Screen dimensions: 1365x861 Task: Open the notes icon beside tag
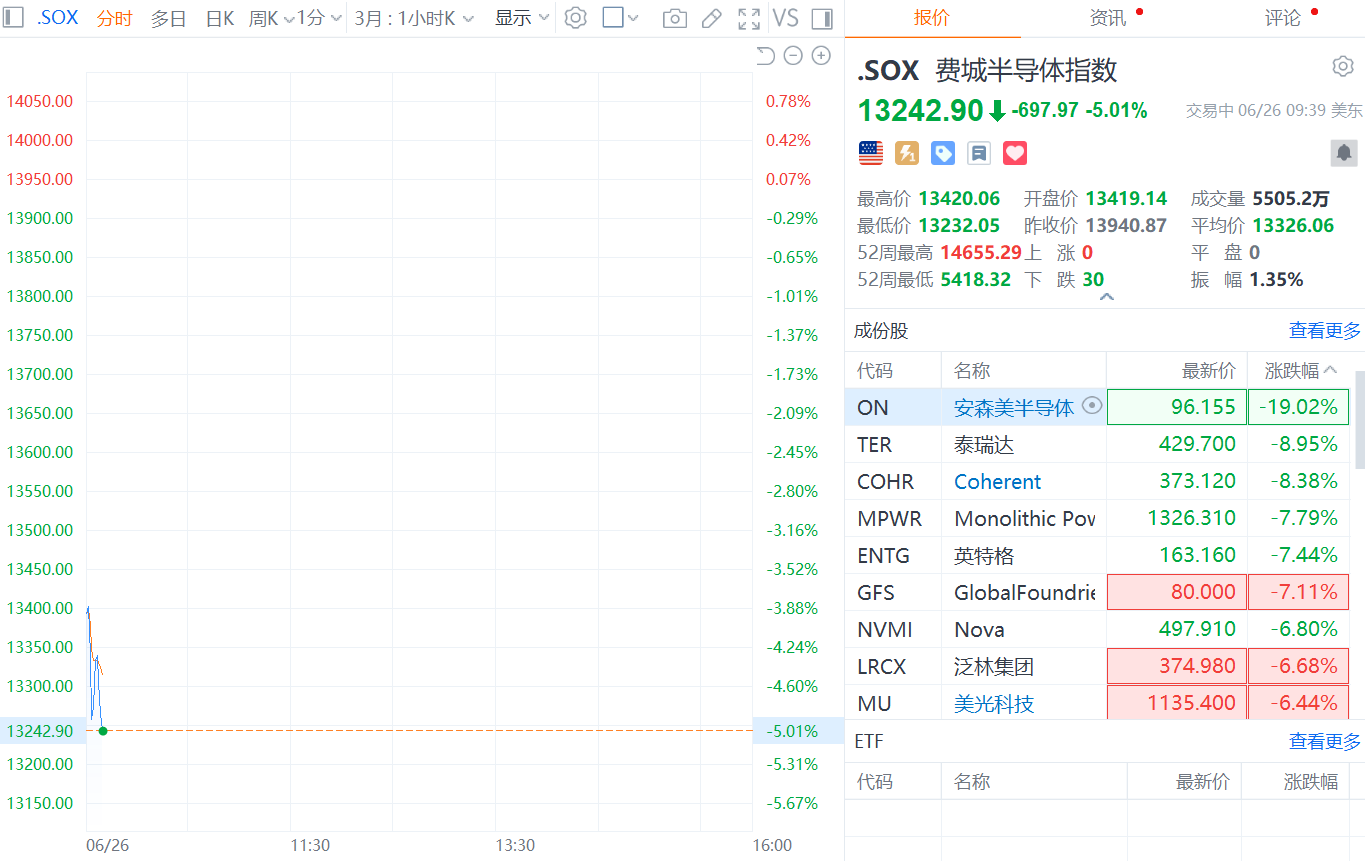979,153
